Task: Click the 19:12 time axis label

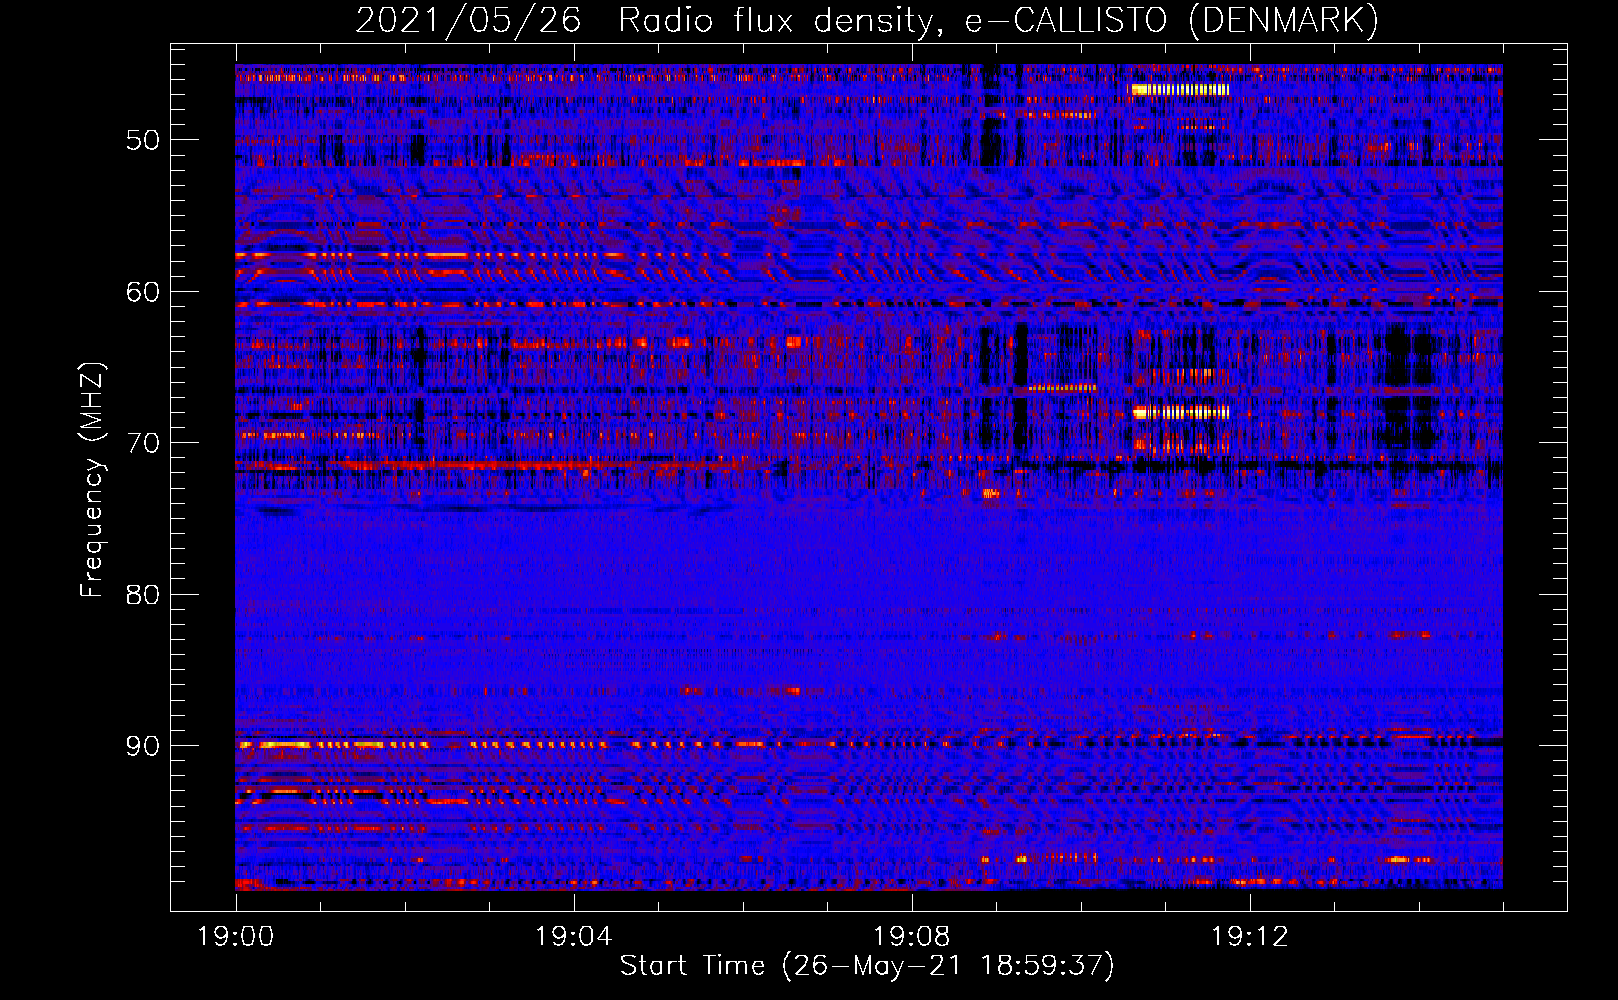Action: (1249, 937)
